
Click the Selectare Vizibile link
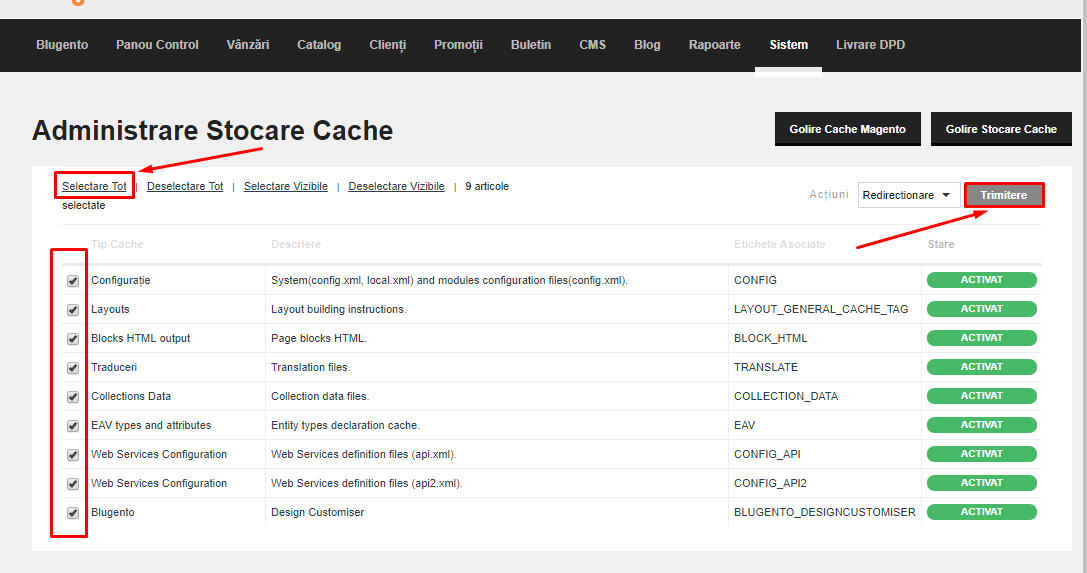(286, 186)
